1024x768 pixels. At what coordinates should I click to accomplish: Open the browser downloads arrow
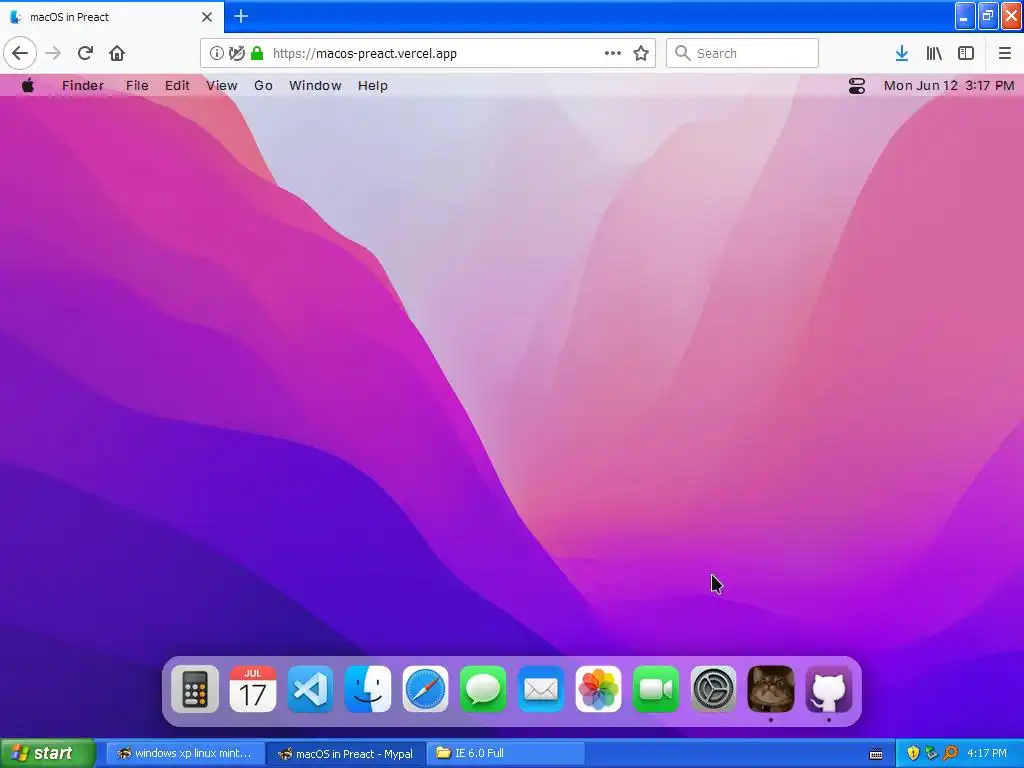pyautogui.click(x=902, y=53)
